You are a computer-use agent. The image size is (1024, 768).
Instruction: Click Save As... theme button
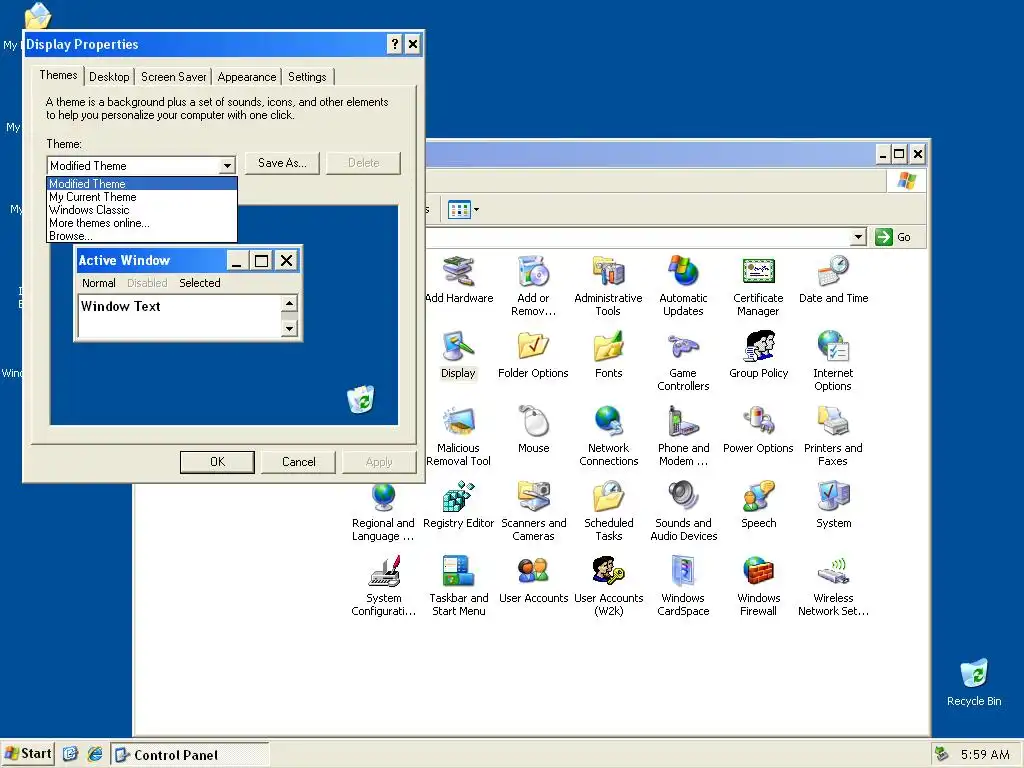point(282,163)
